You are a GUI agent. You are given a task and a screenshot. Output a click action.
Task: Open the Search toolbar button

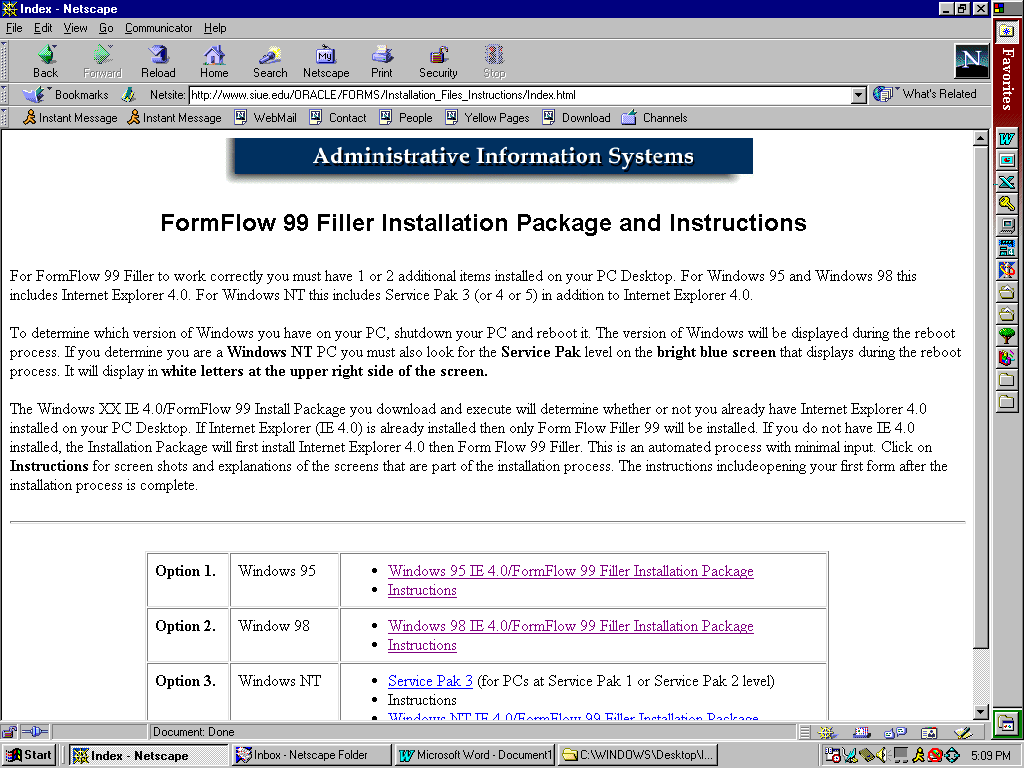click(269, 61)
